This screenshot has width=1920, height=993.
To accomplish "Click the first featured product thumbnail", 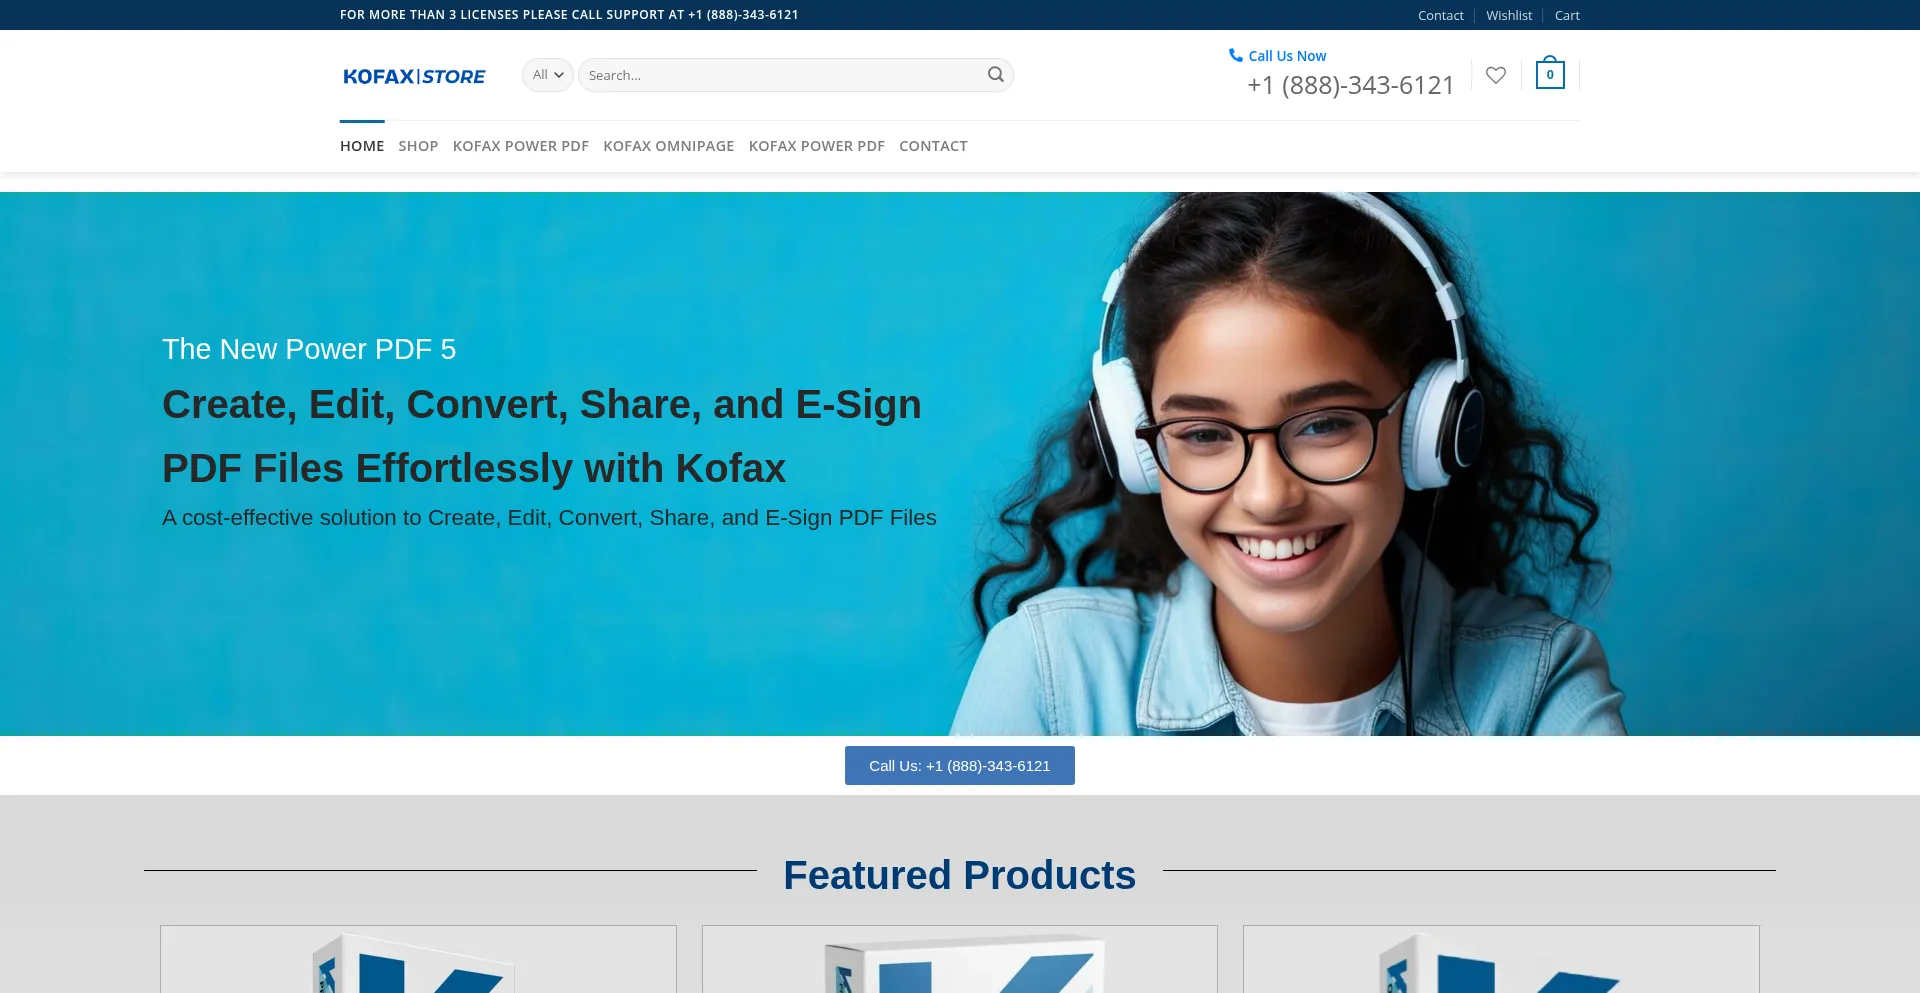I will click(418, 959).
